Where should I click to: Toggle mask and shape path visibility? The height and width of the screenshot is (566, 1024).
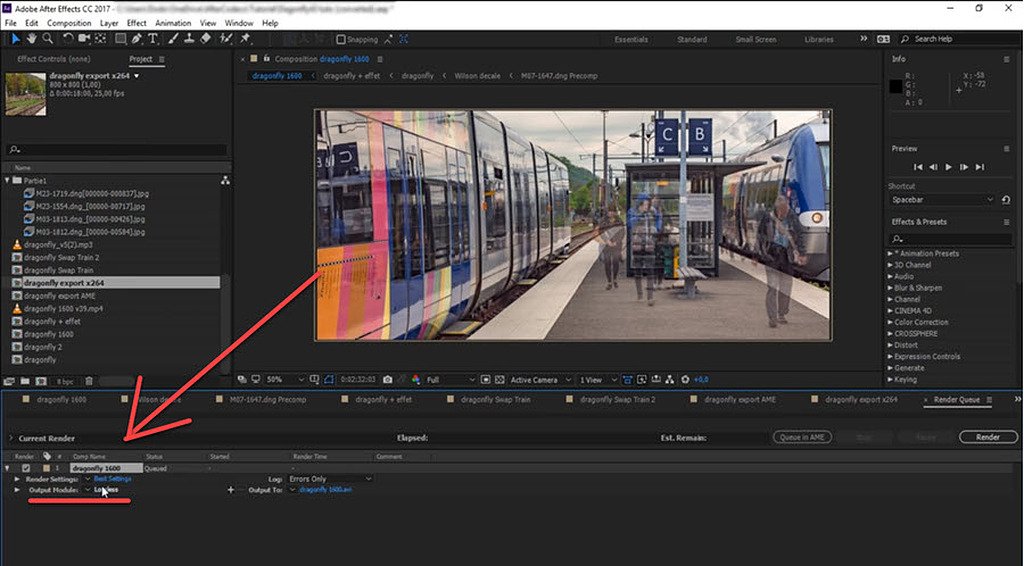point(328,379)
